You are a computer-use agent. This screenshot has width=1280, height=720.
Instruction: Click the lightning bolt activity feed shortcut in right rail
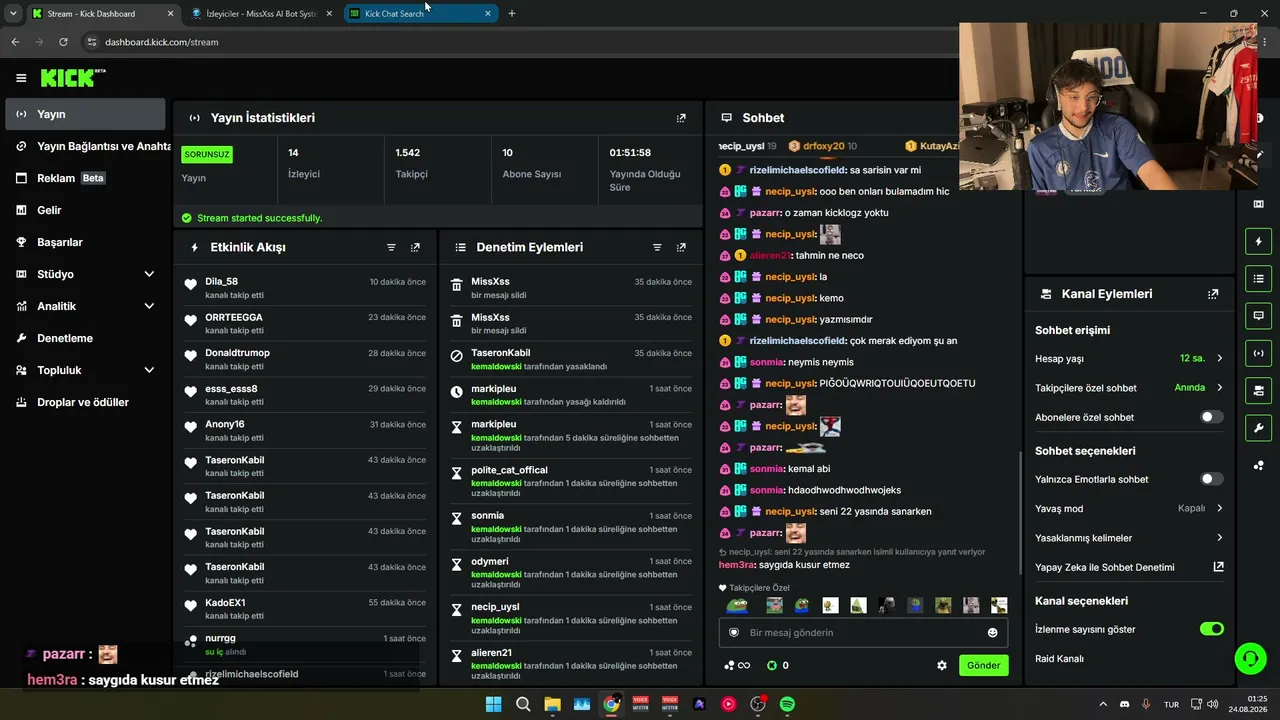(x=1258, y=241)
